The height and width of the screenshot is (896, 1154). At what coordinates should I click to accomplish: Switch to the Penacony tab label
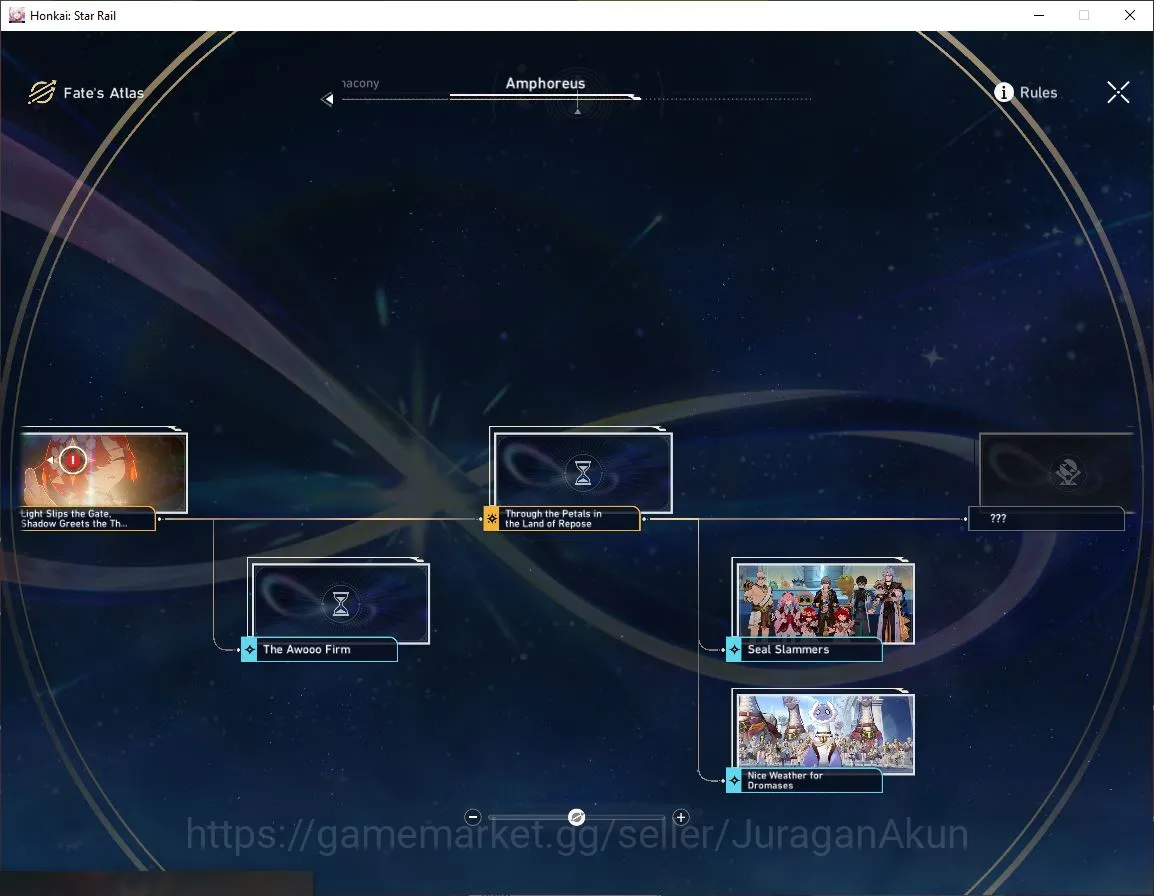361,83
